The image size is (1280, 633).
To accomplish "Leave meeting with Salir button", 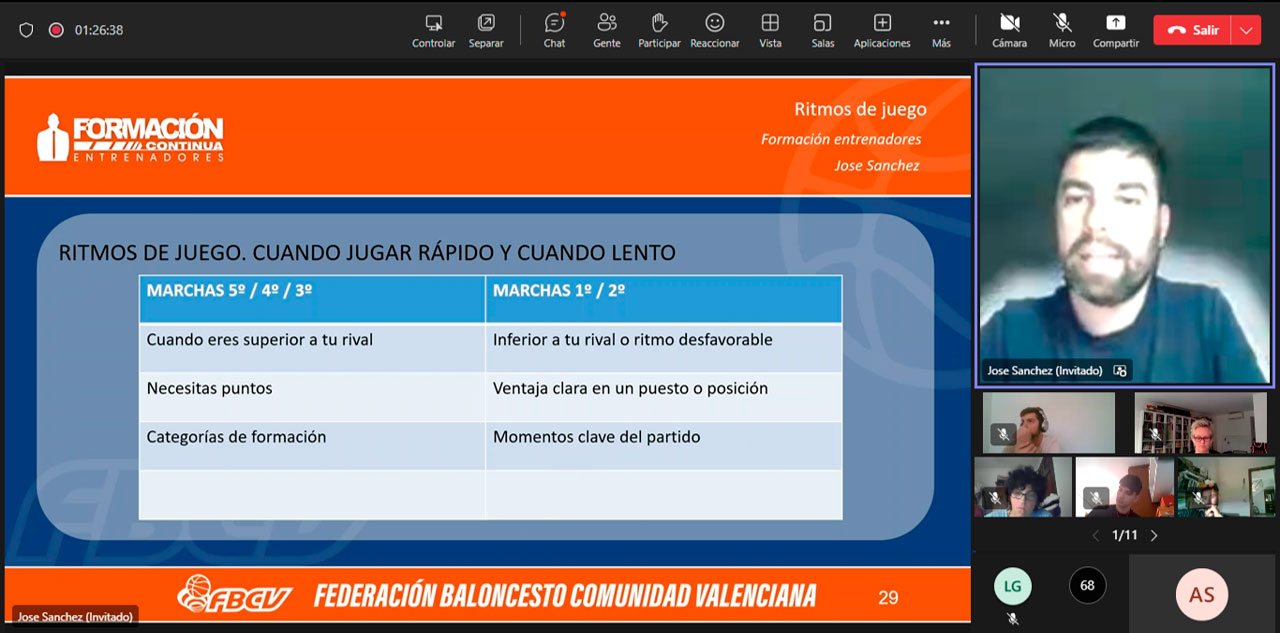I will 1192,30.
